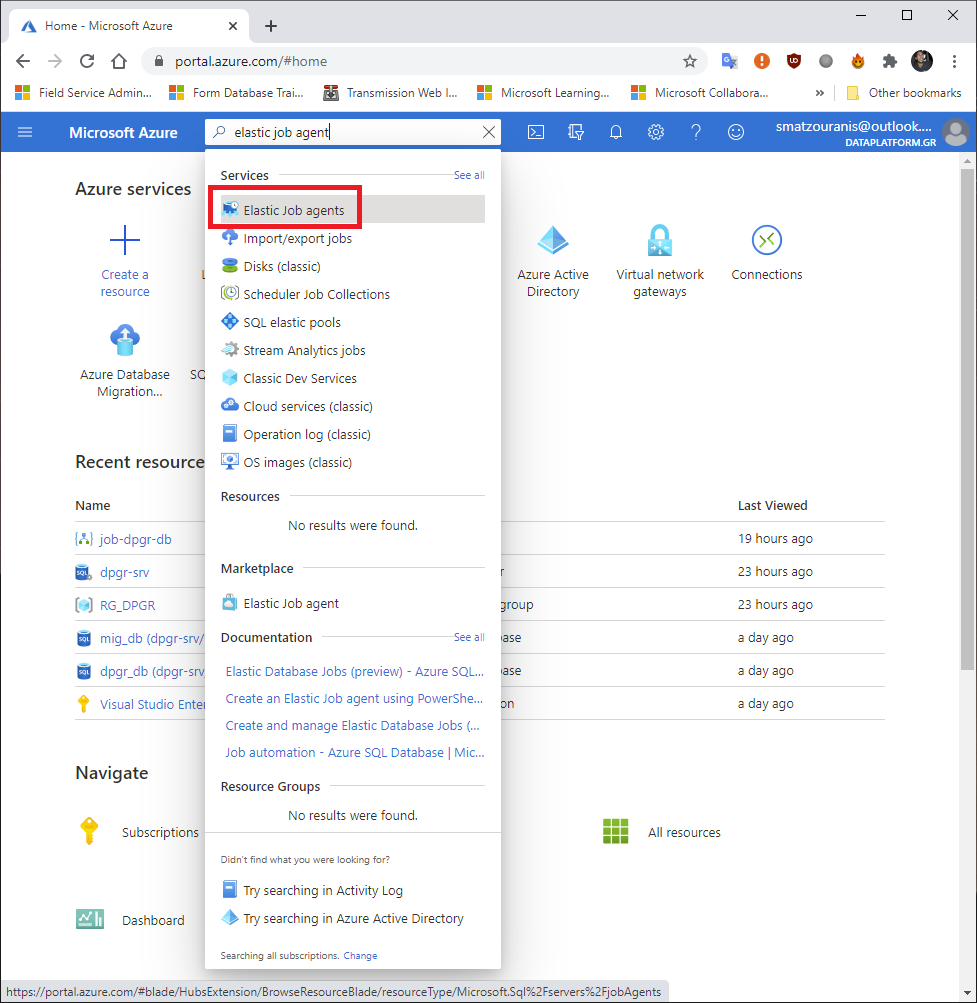Viewport: 977px width, 1003px height.
Task: Open the Extensions puzzle icon
Action: (889, 61)
